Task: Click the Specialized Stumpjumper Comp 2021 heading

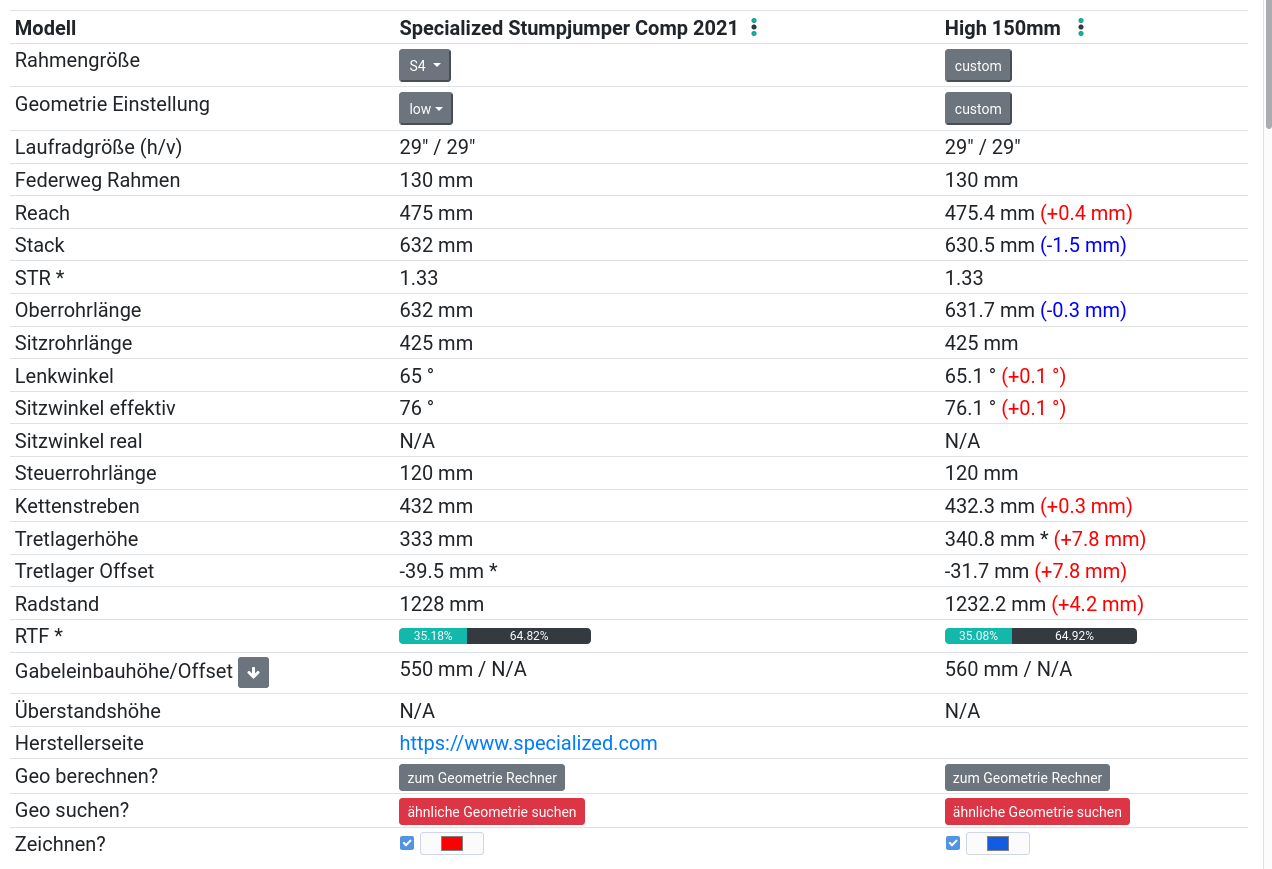Action: point(568,28)
